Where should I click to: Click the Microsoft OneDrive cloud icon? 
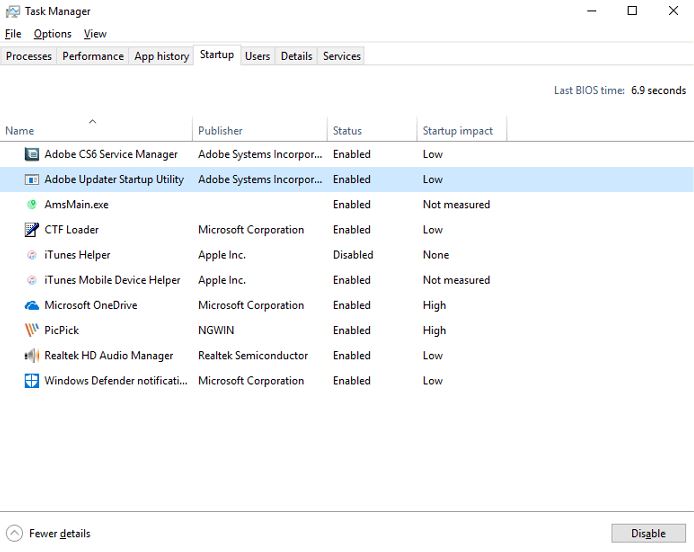[31, 305]
